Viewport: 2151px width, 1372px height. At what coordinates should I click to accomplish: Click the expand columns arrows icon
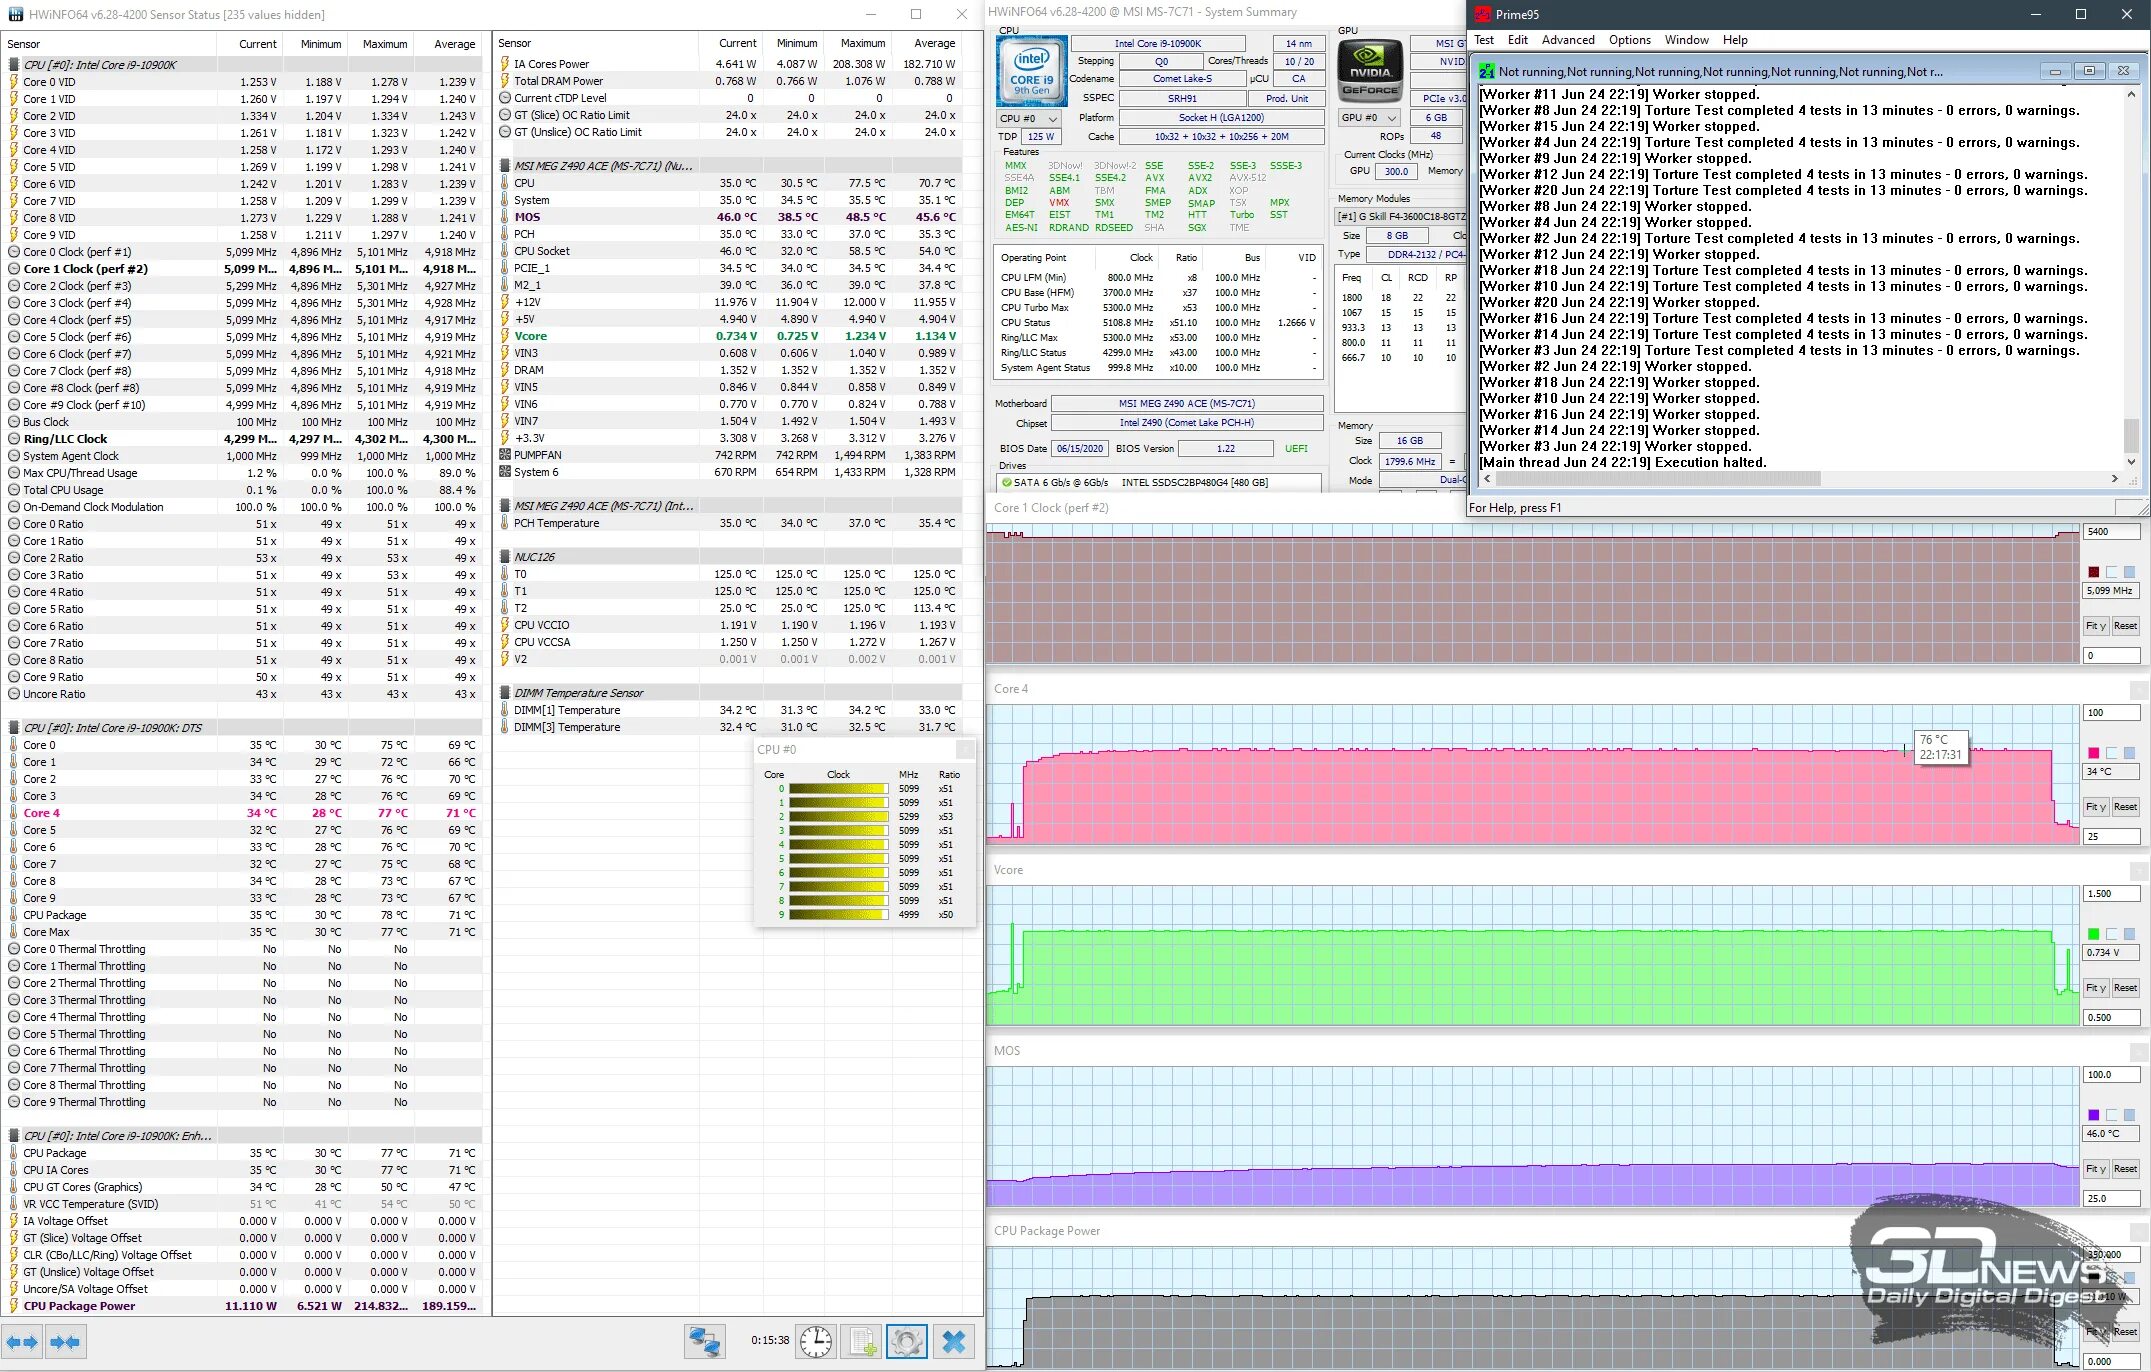[22, 1342]
